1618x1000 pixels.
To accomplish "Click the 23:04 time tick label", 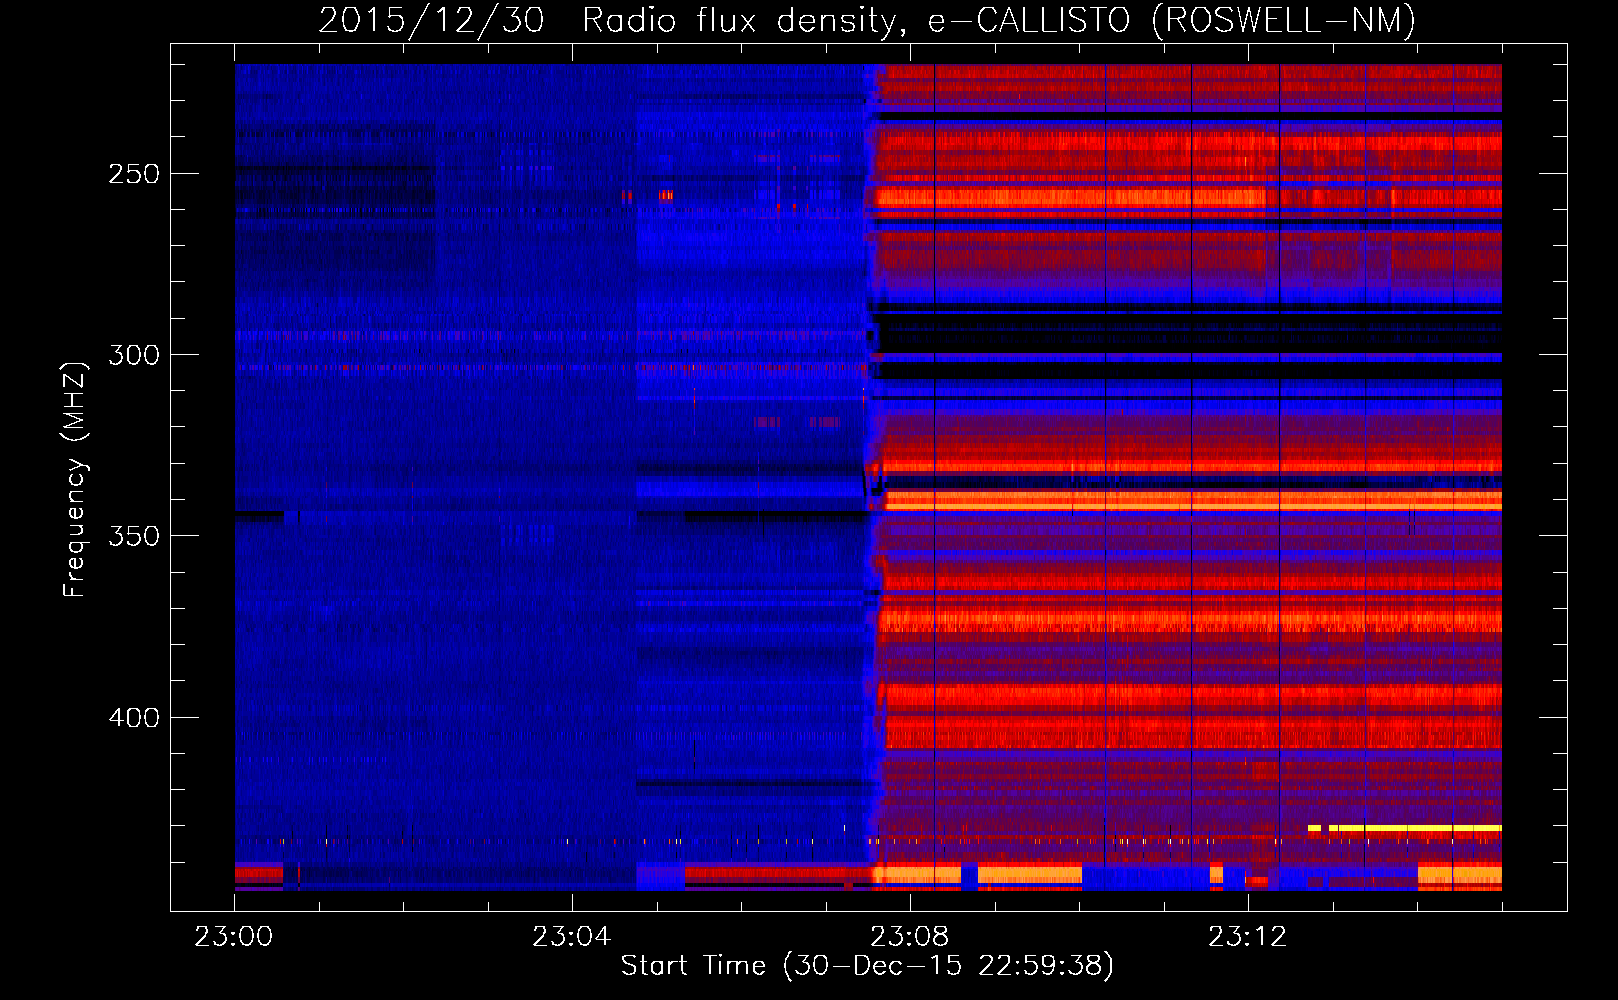I will pyautogui.click(x=572, y=937).
